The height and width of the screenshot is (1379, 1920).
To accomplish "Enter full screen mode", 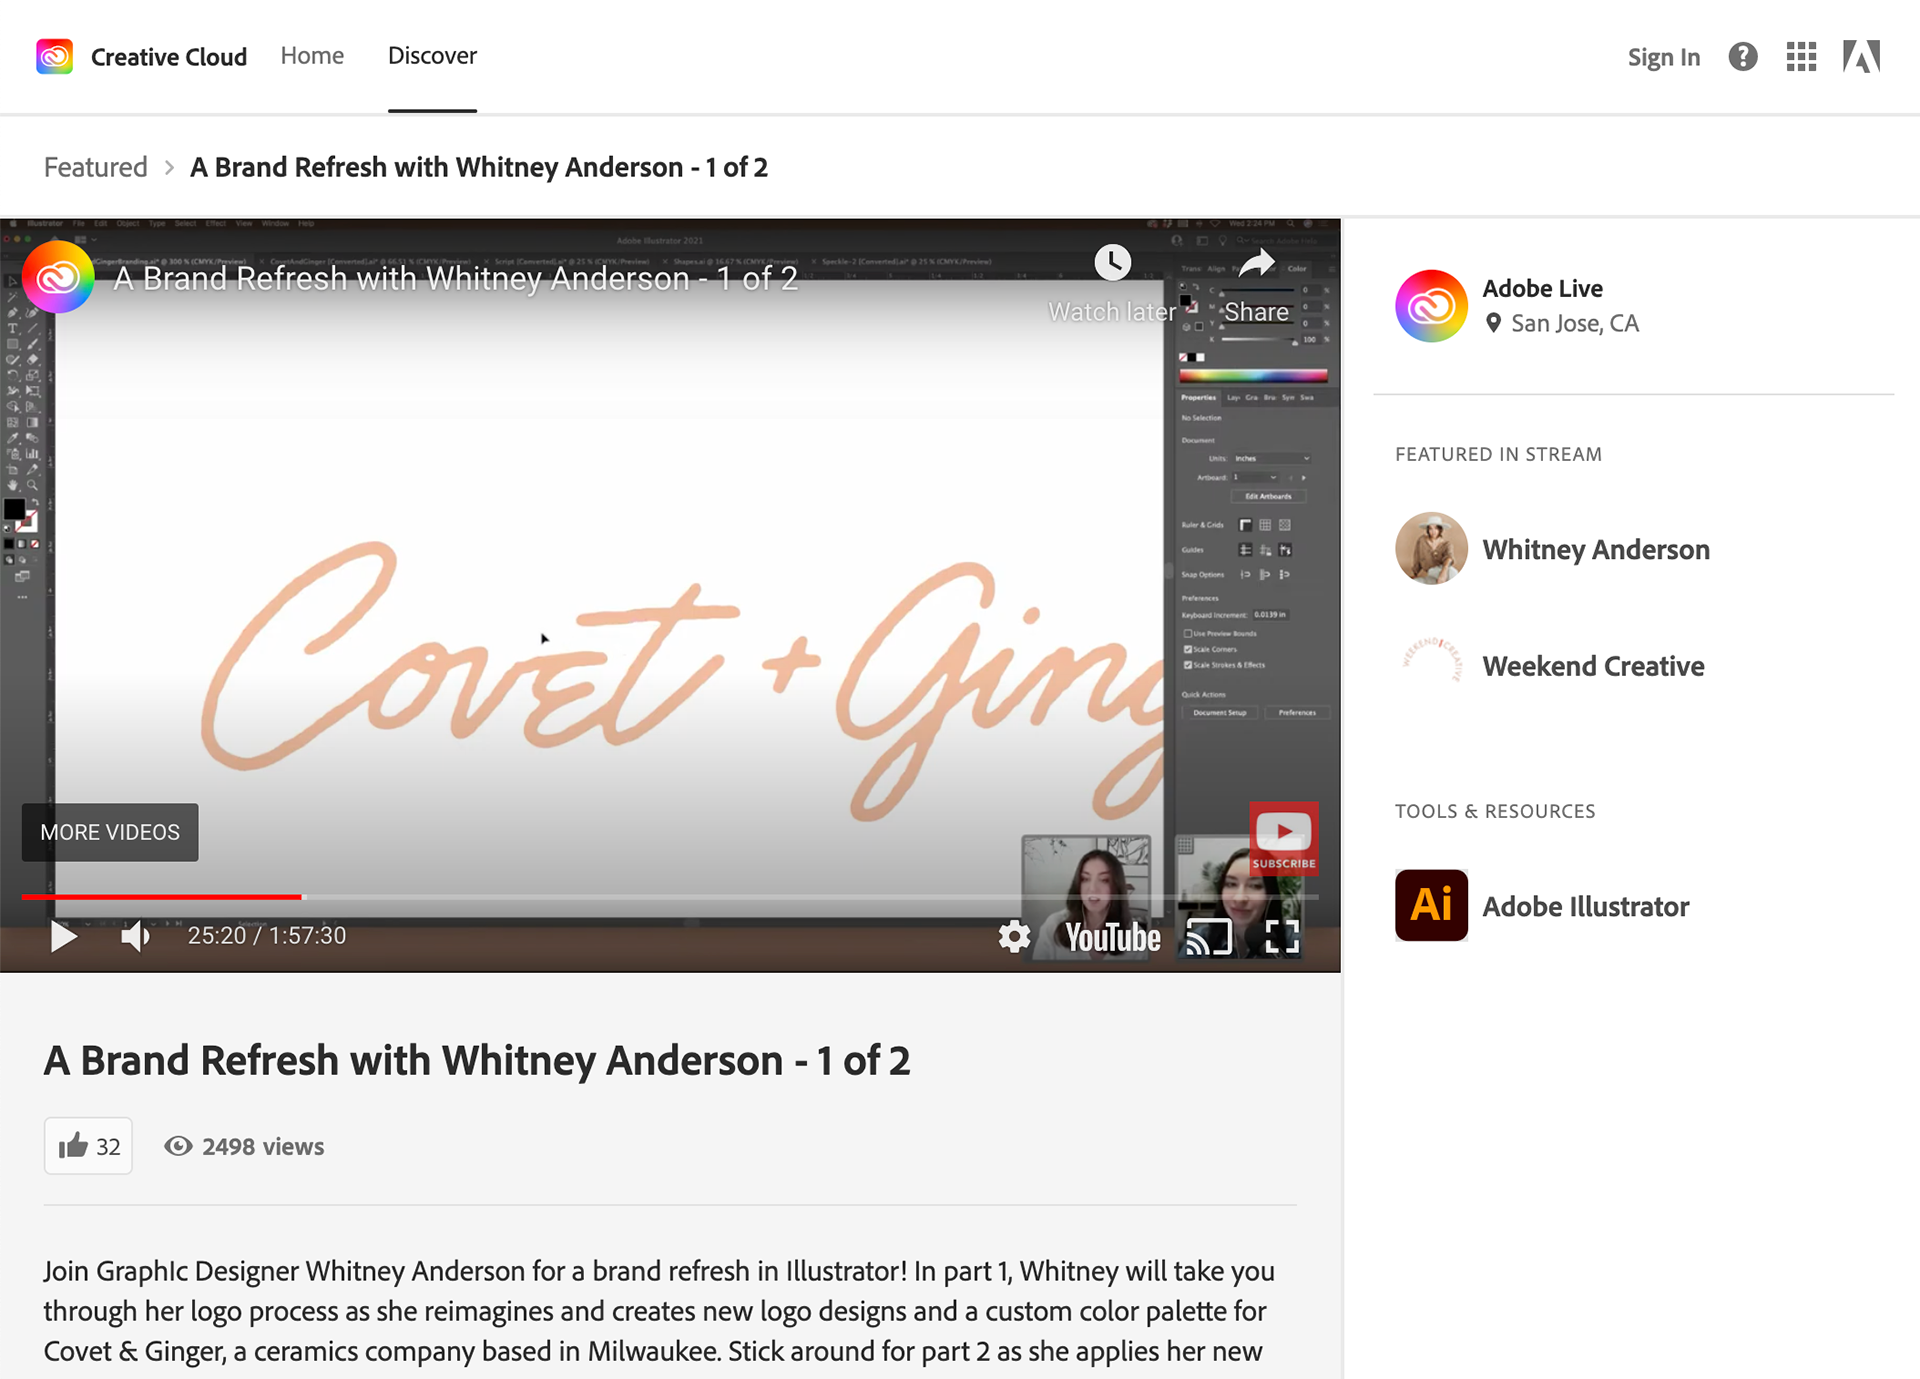I will [x=1282, y=937].
